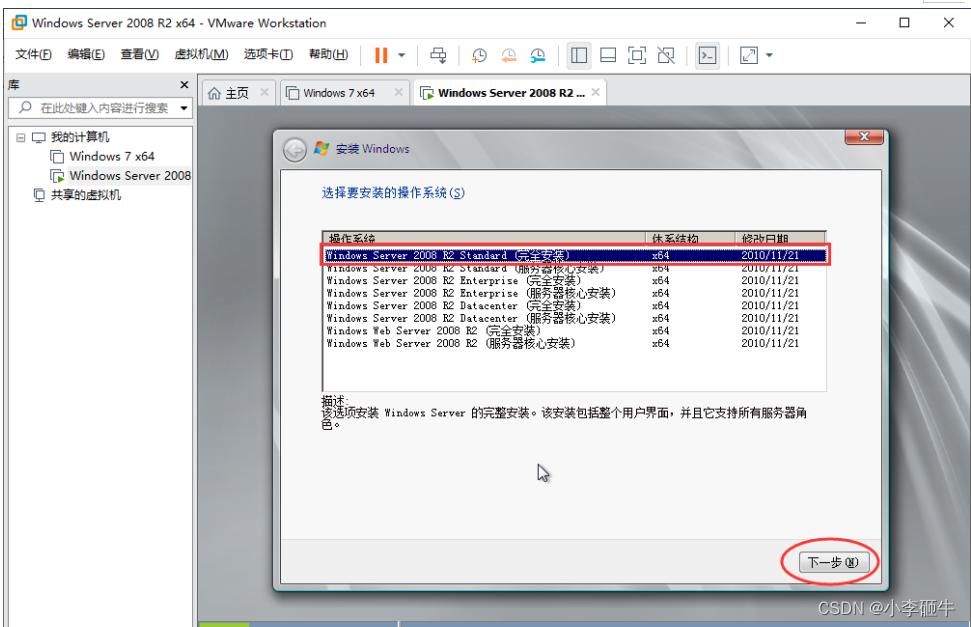
Task: Click the back arrow in the installer
Action: point(295,149)
